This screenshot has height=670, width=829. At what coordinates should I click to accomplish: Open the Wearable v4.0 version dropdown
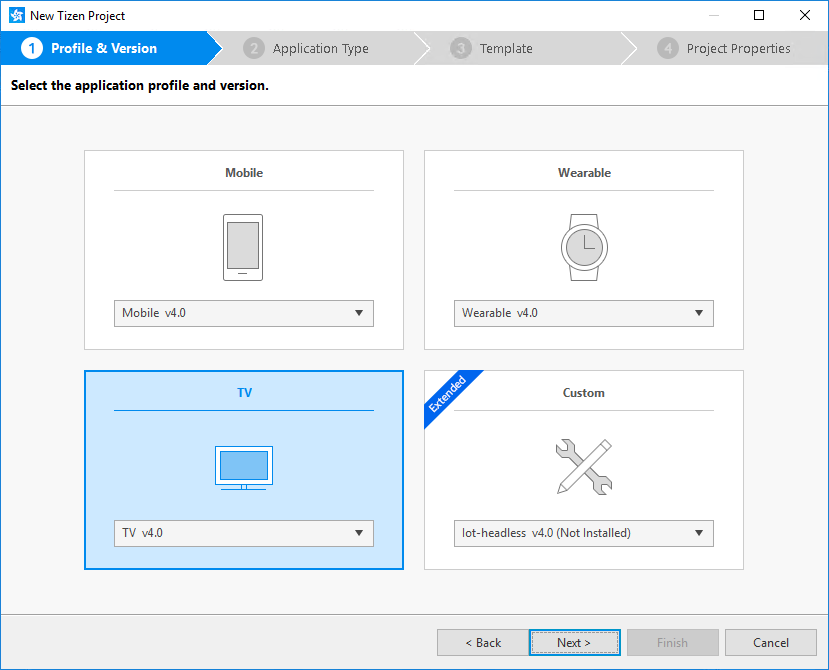click(x=583, y=313)
